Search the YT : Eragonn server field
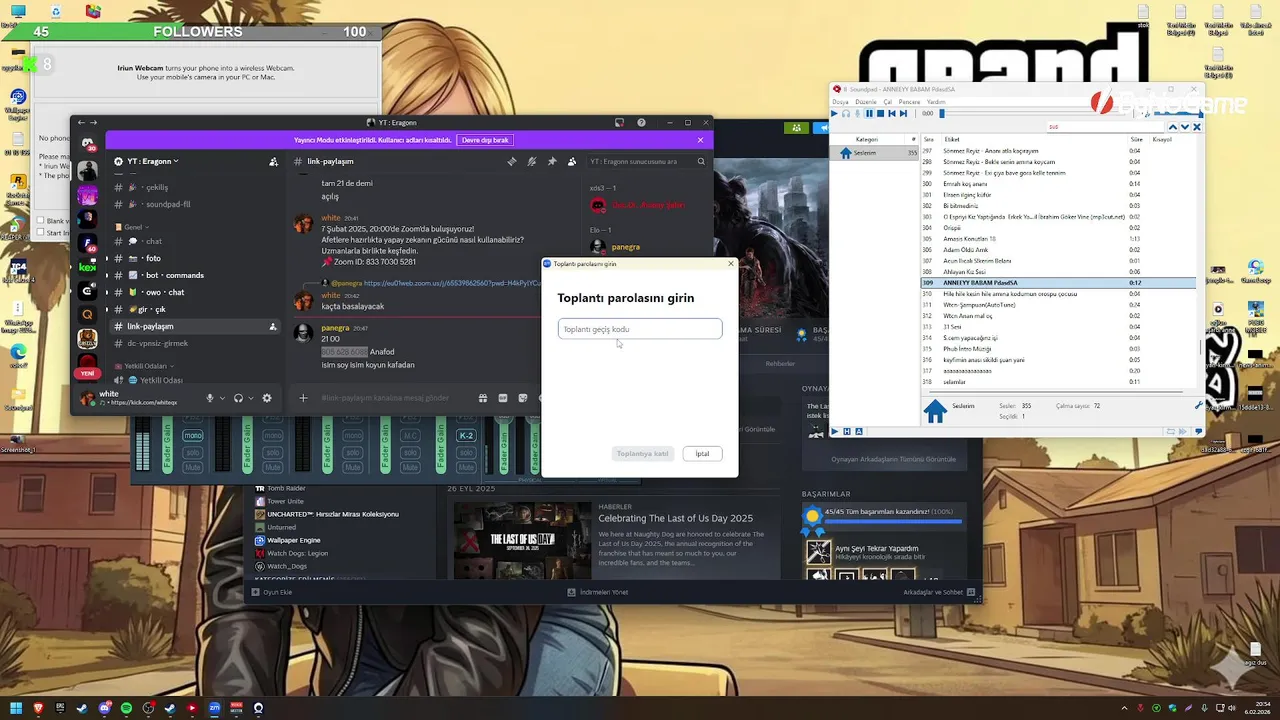The height and width of the screenshot is (720, 1280). (647, 161)
